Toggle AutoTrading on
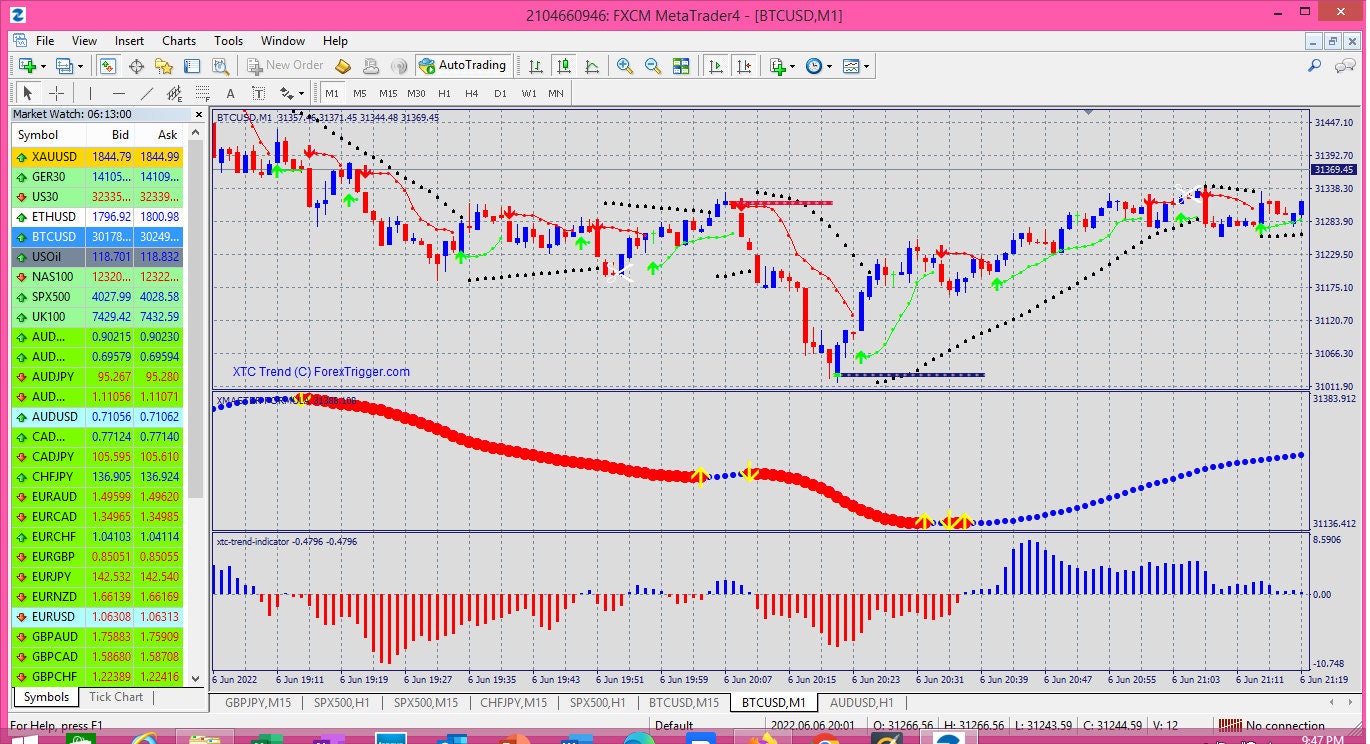Screen dimensions: 1370x744 click(x=464, y=66)
